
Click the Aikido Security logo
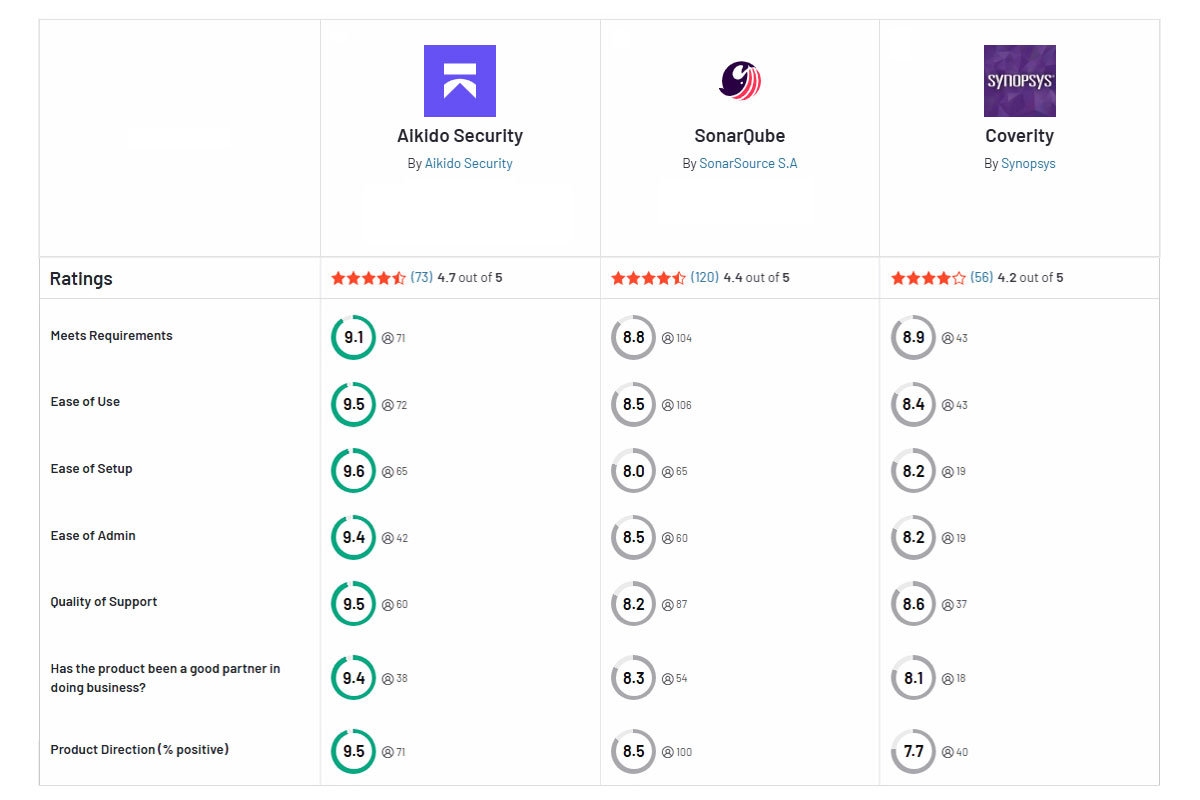point(460,81)
